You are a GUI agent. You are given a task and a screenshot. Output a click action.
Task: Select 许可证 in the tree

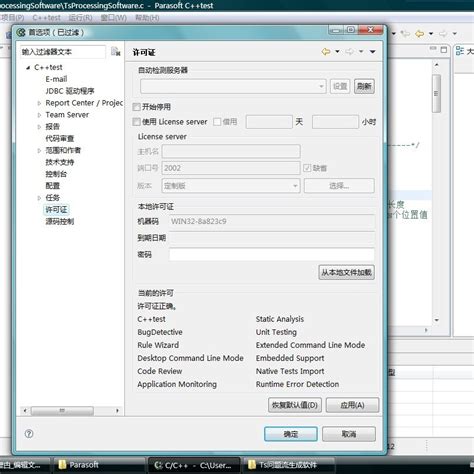(x=56, y=210)
